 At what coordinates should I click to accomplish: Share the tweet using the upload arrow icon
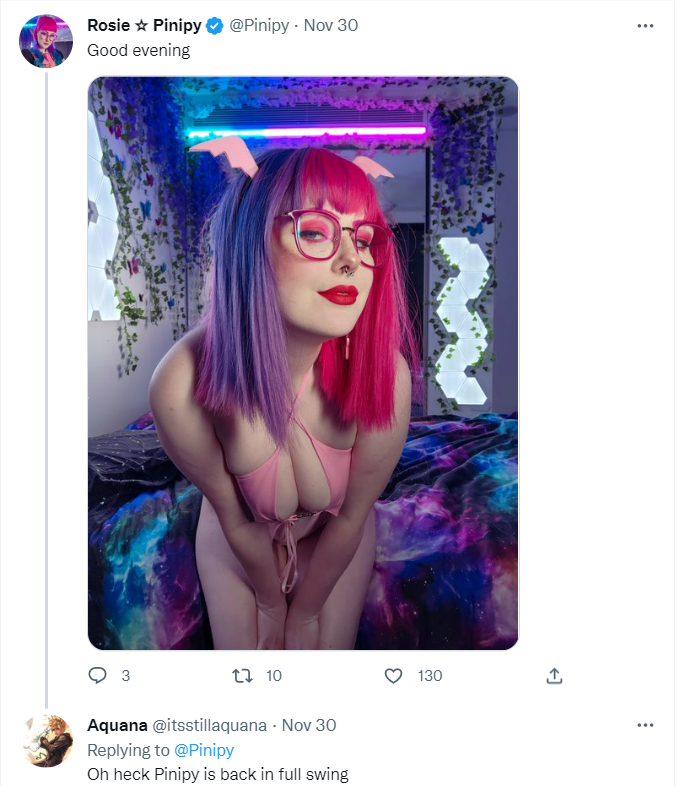554,676
